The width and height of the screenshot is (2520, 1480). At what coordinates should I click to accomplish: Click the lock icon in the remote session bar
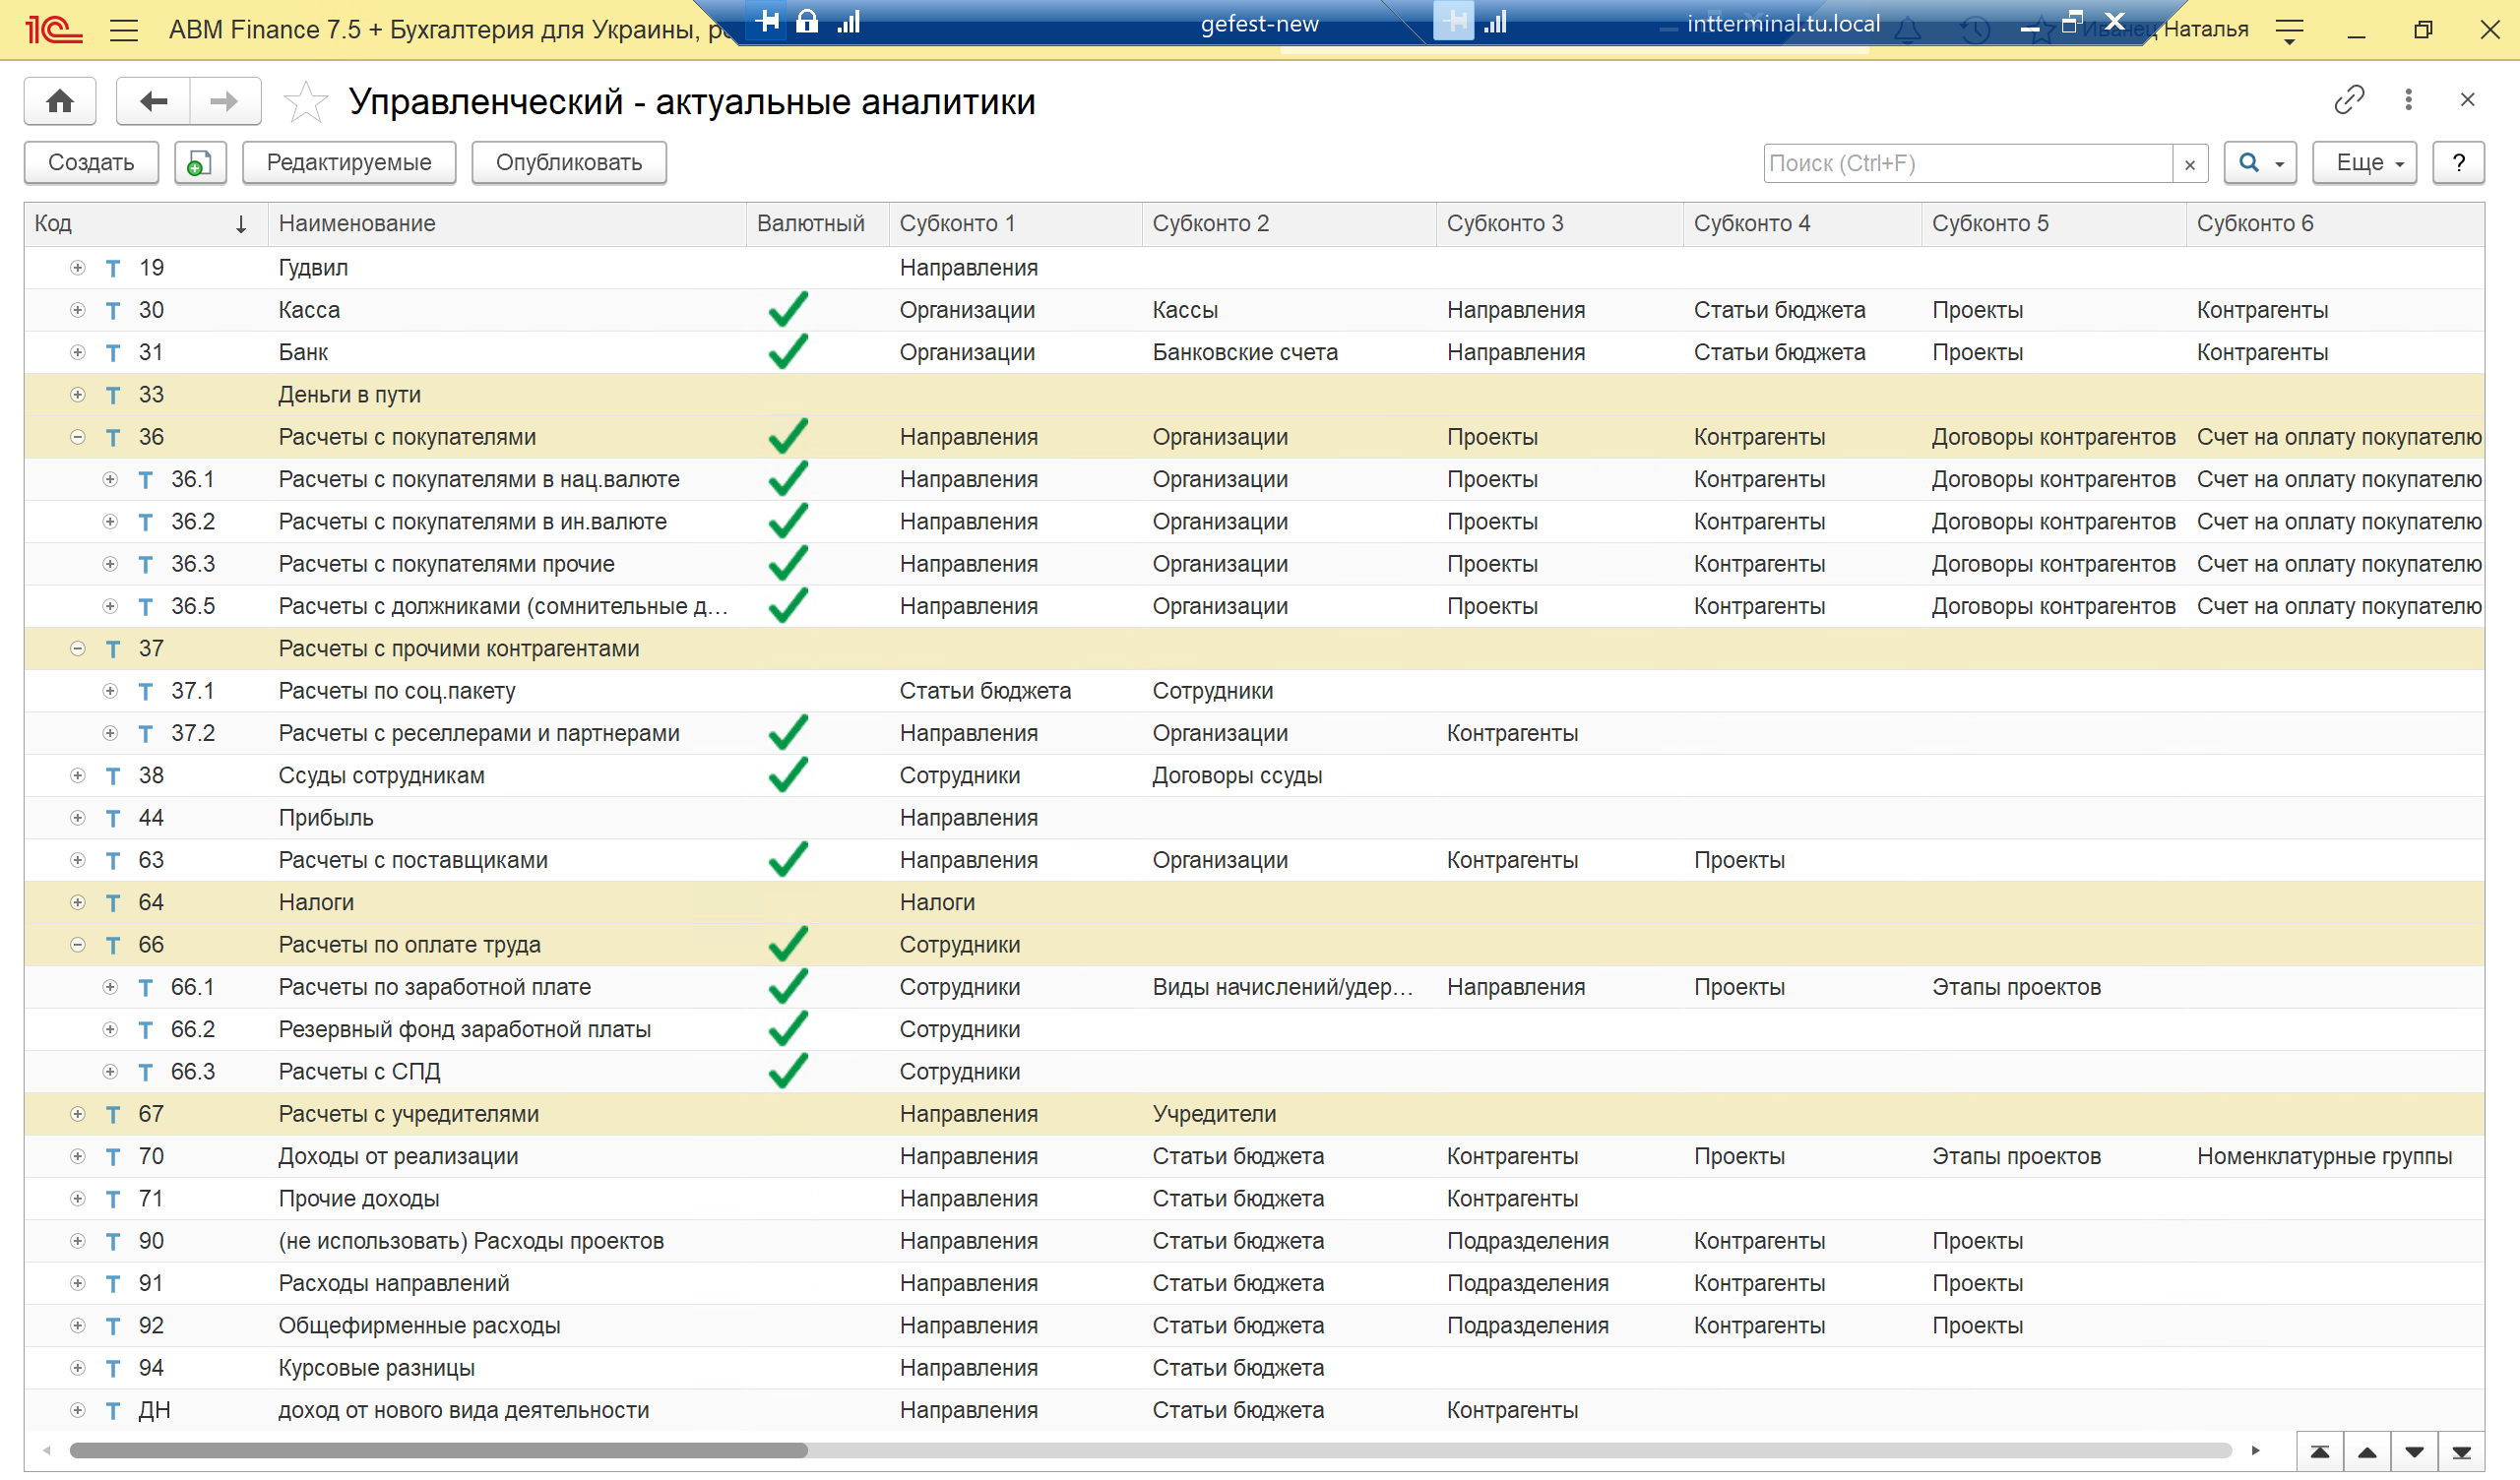[x=807, y=21]
